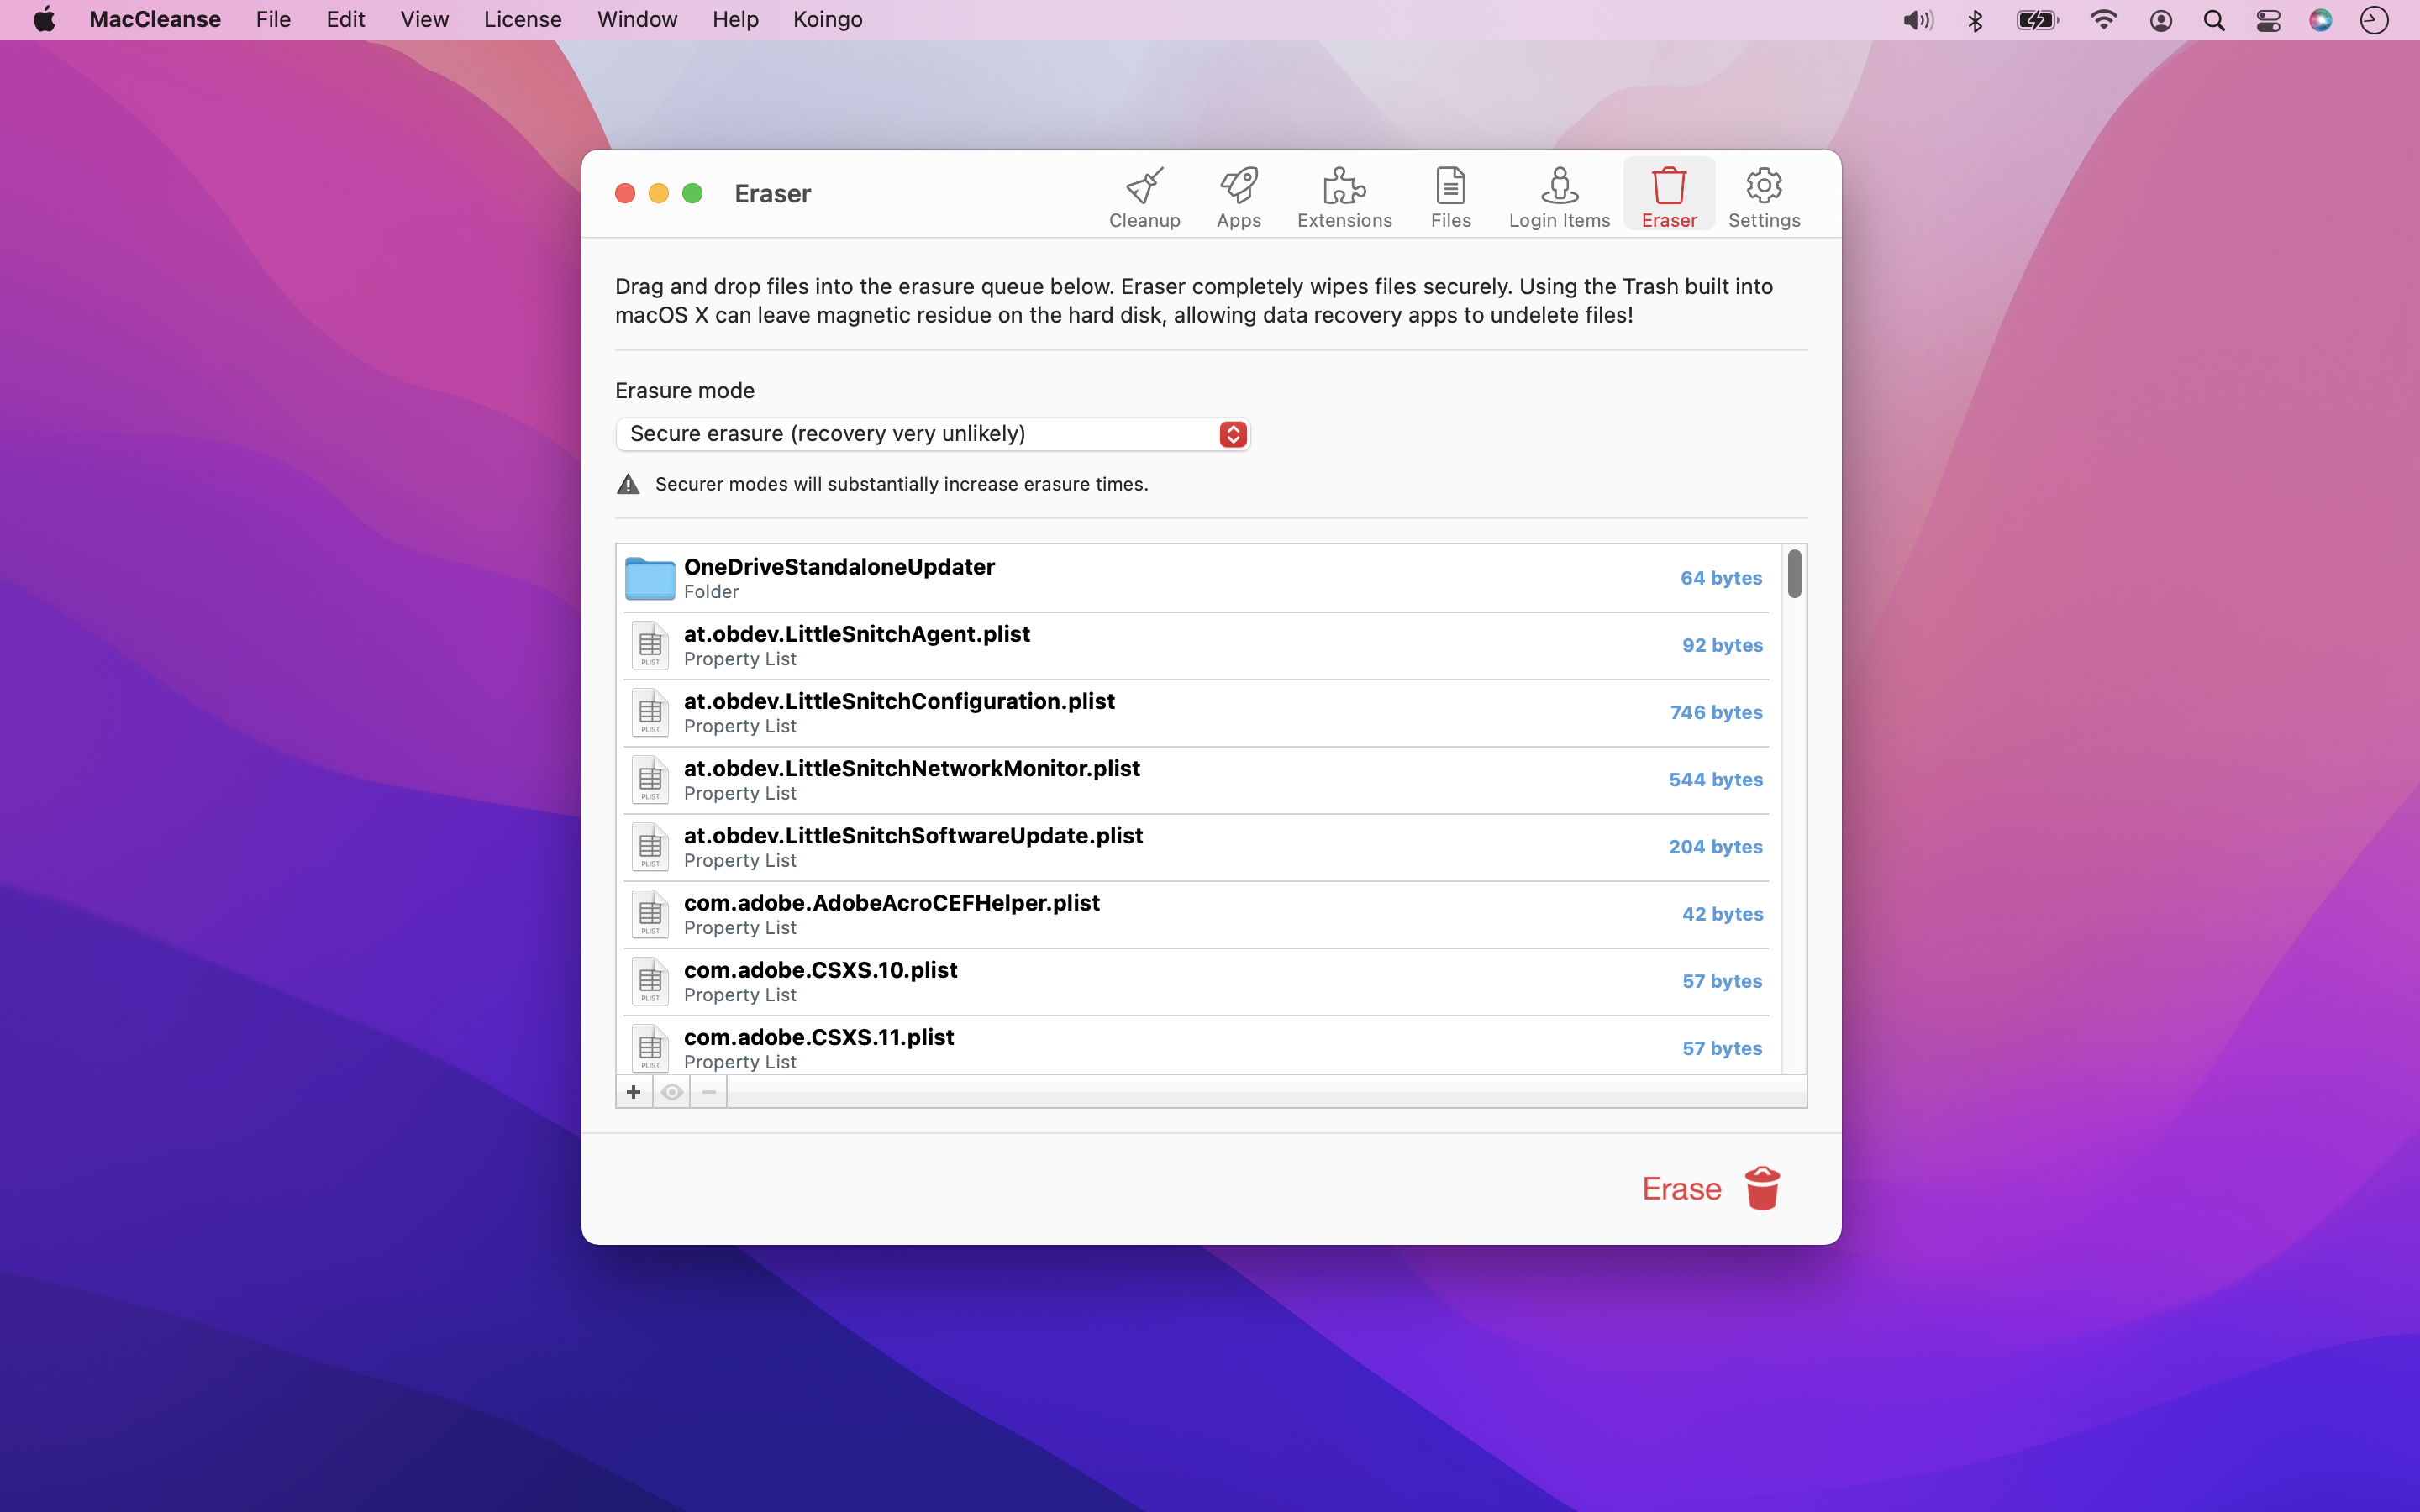
Task: Click the 64 bytes size value
Action: [x=1721, y=578]
